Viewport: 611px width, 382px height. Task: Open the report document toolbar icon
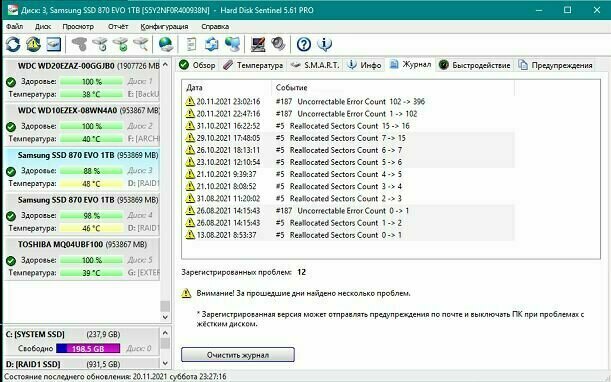[191, 44]
